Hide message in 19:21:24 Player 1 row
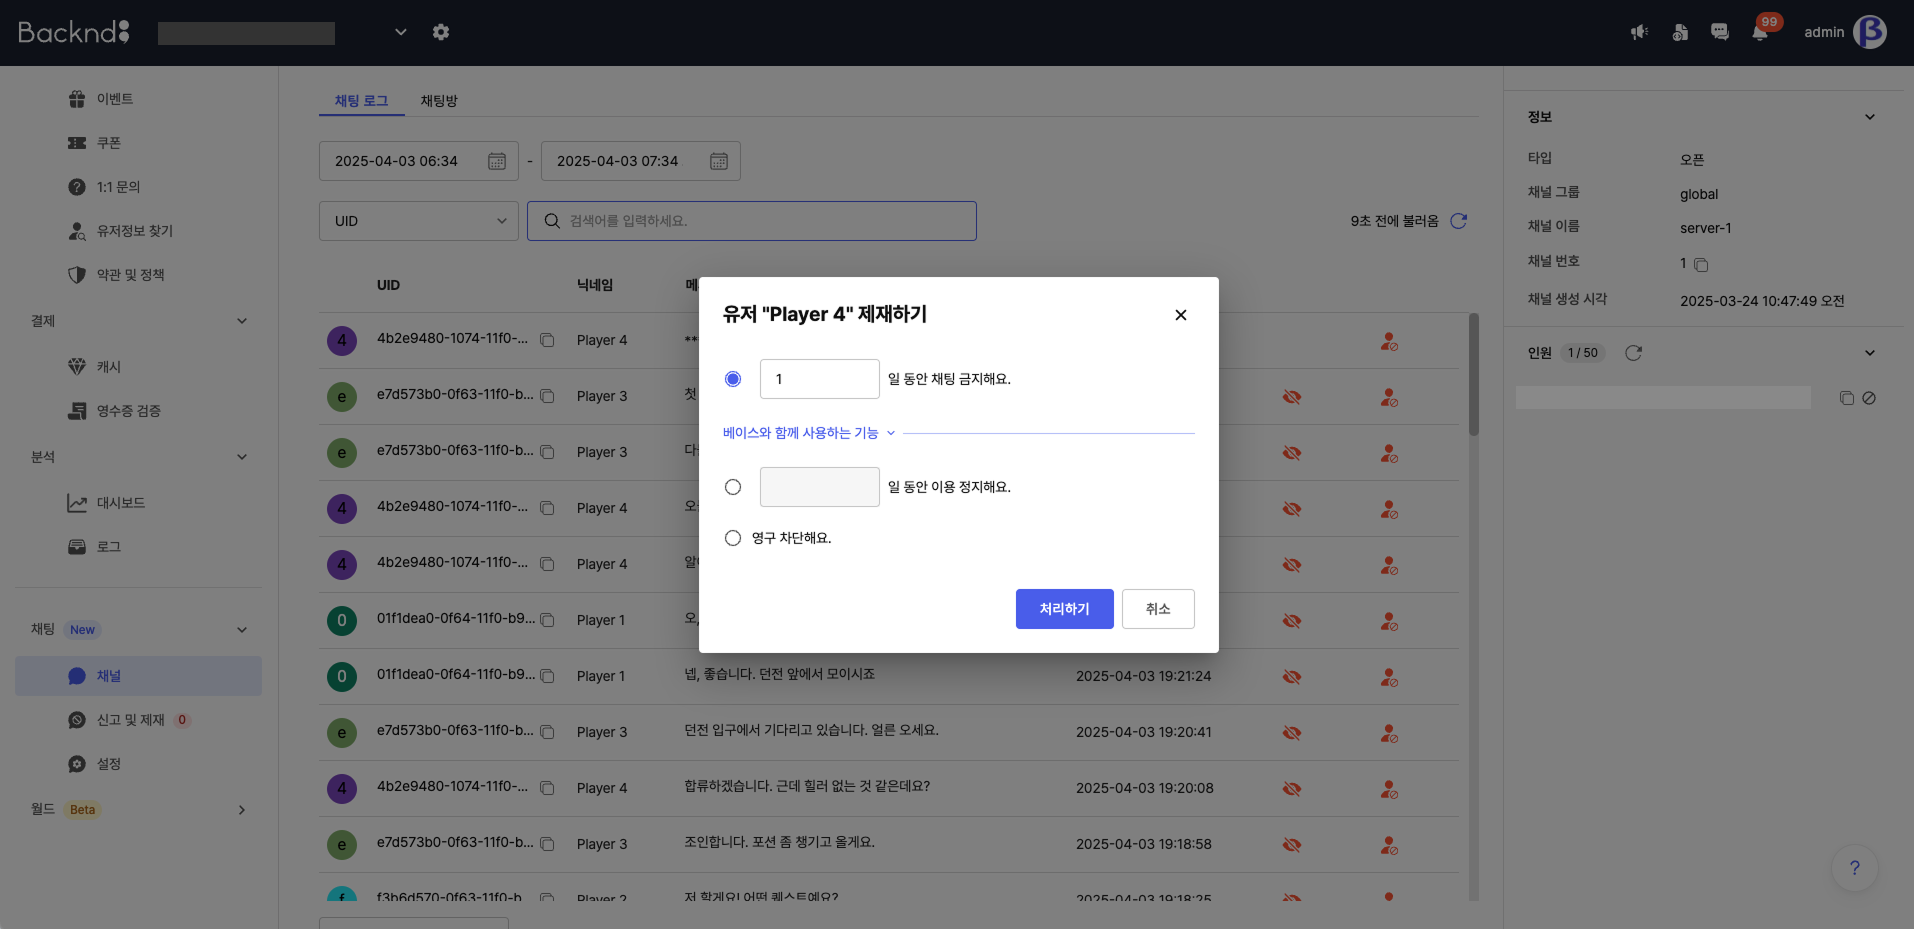1914x929 pixels. coord(1292,677)
